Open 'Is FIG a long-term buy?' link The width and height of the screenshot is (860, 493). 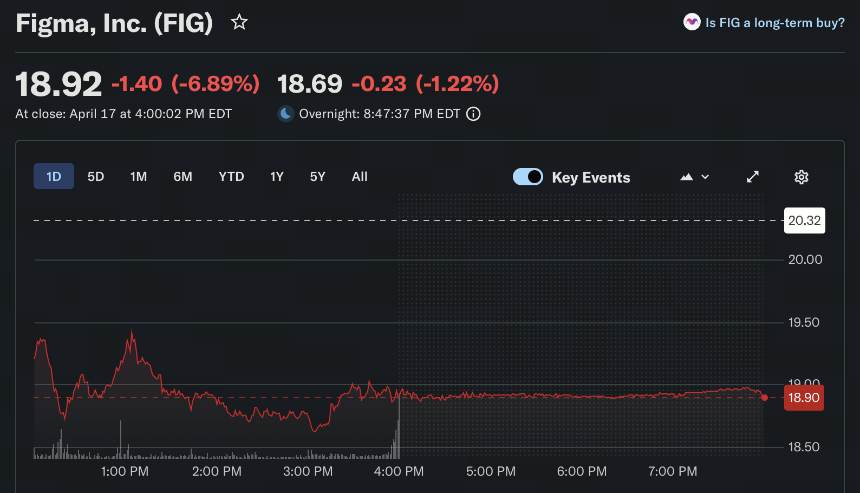(774, 22)
